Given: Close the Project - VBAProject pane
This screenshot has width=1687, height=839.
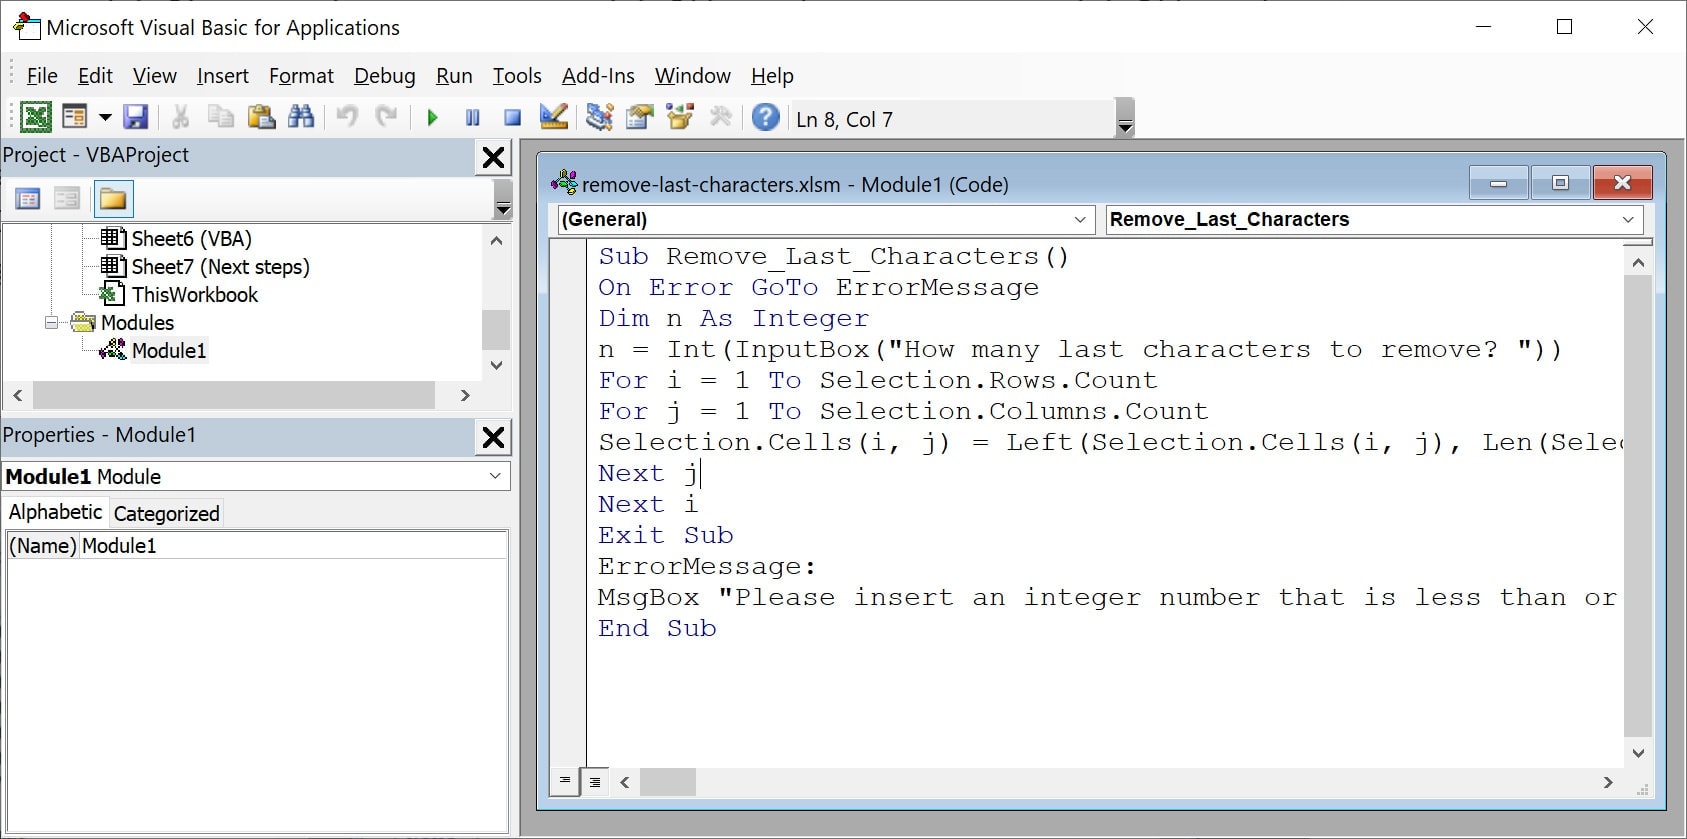Looking at the screenshot, I should (493, 157).
